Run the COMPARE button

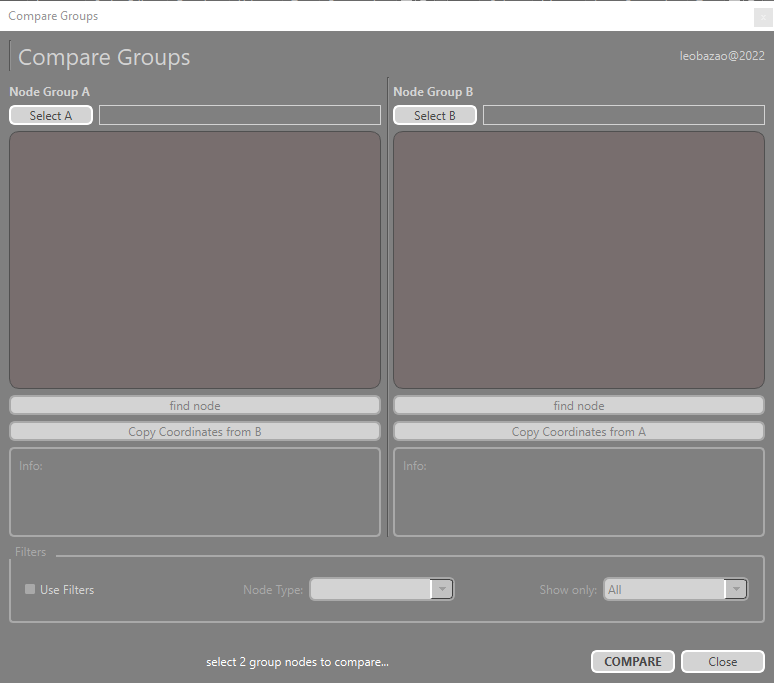[x=633, y=662]
